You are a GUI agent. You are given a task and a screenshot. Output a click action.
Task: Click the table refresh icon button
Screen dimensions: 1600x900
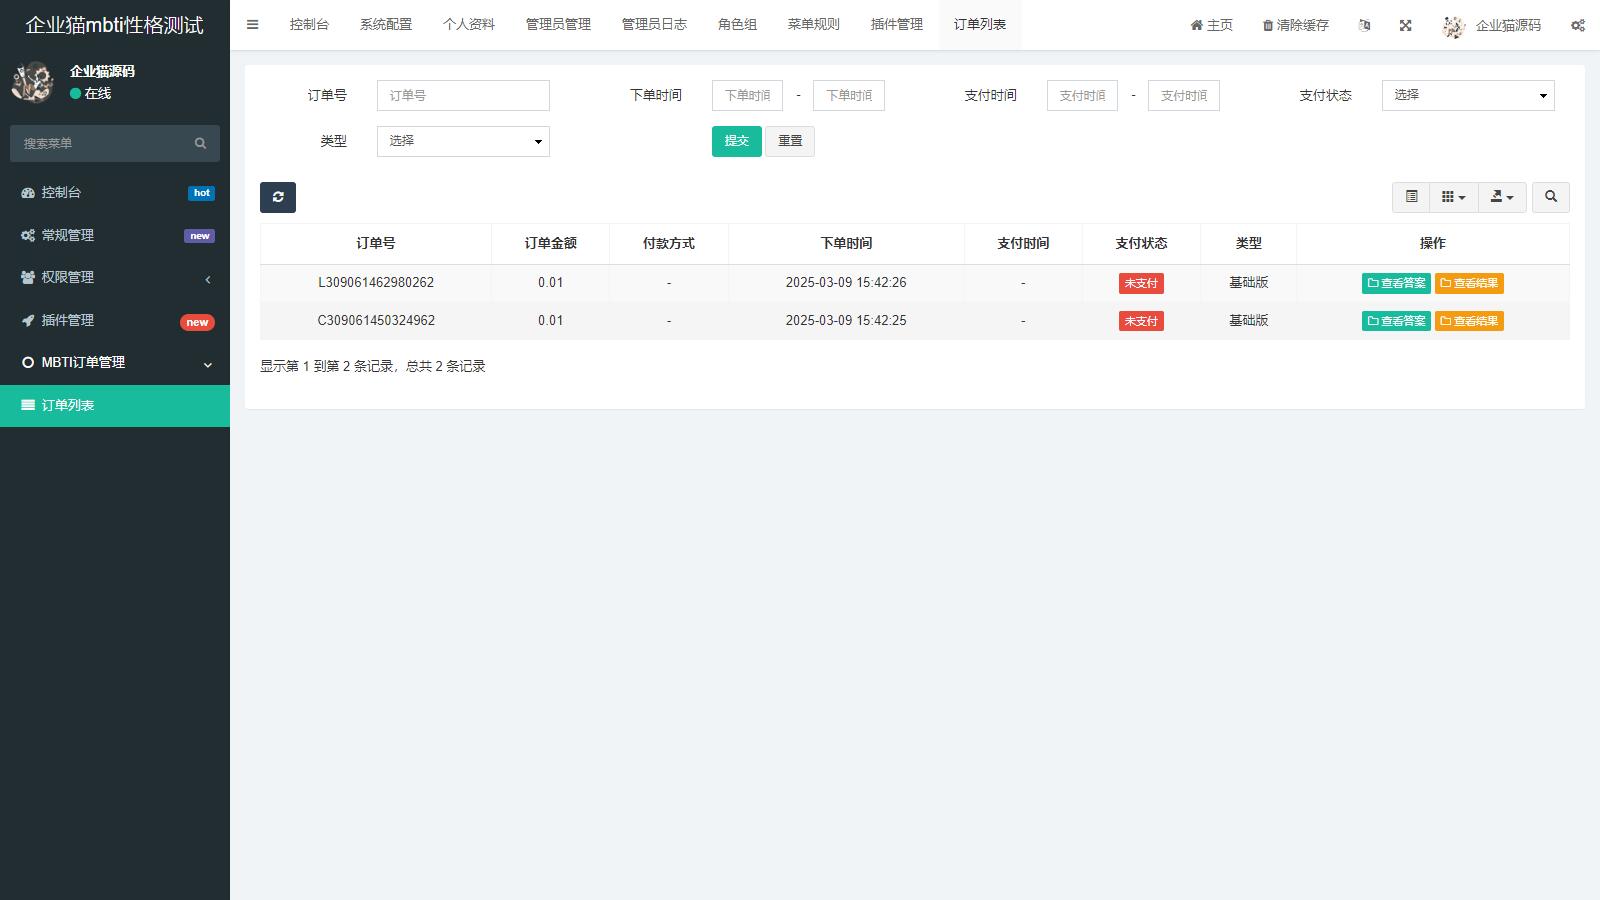click(x=278, y=197)
